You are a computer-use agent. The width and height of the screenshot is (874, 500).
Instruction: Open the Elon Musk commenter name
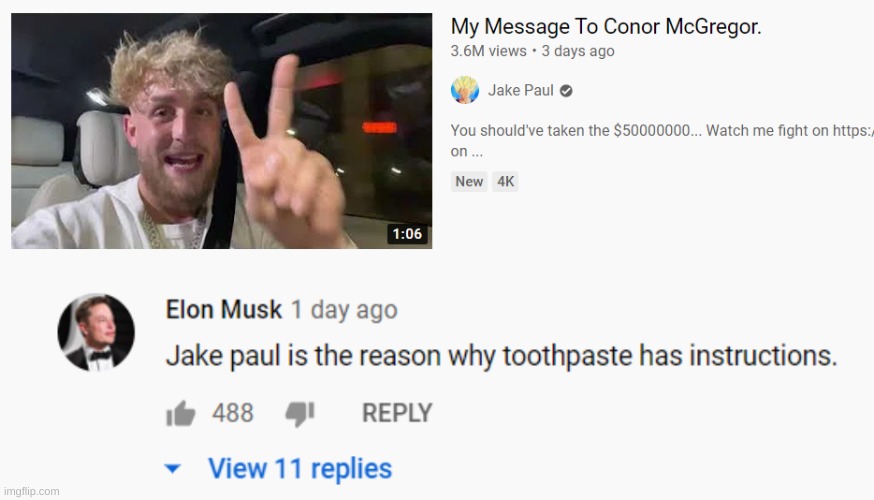click(x=224, y=309)
